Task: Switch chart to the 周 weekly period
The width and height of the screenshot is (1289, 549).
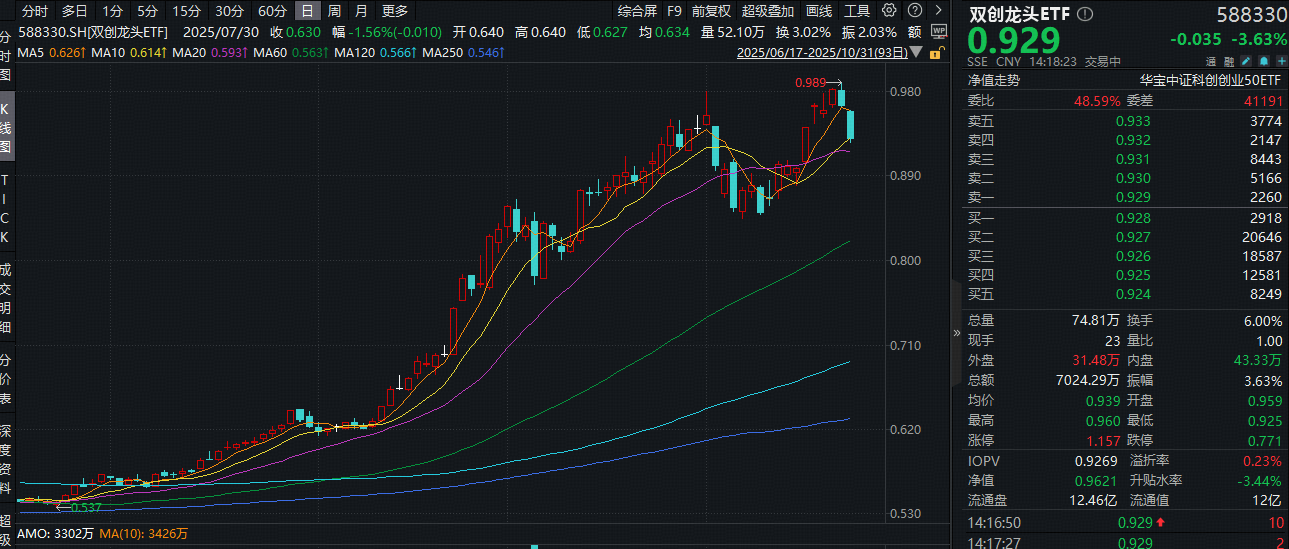Action: click(334, 11)
